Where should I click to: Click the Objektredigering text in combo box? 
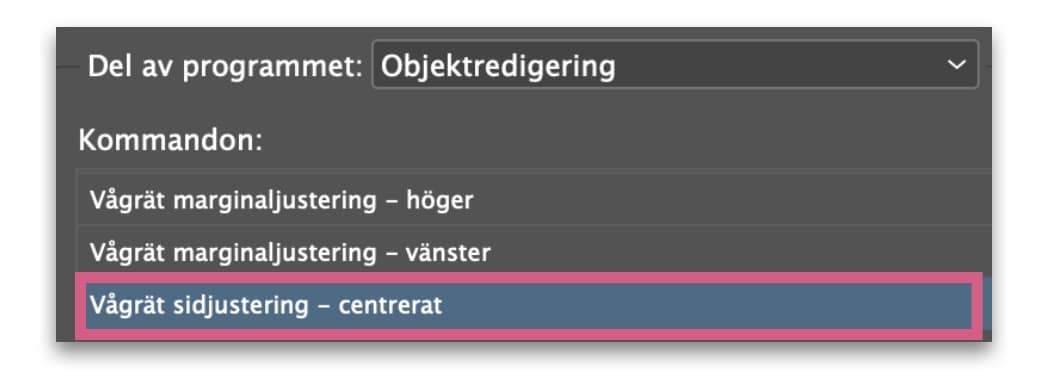click(x=498, y=66)
